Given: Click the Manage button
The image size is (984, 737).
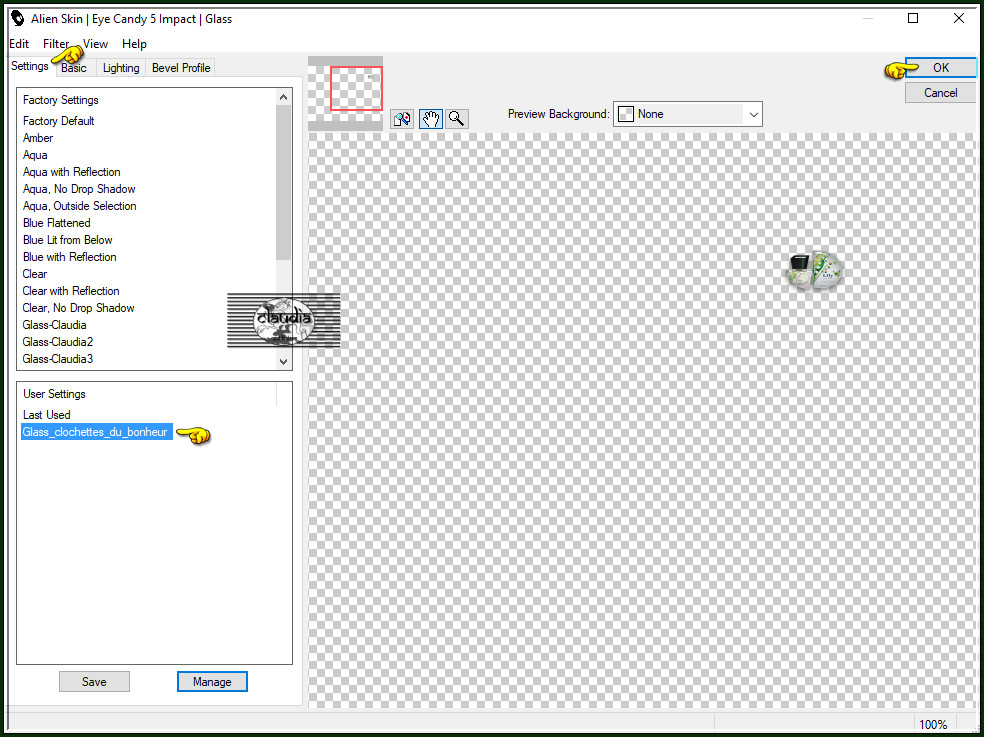Looking at the screenshot, I should click(212, 682).
